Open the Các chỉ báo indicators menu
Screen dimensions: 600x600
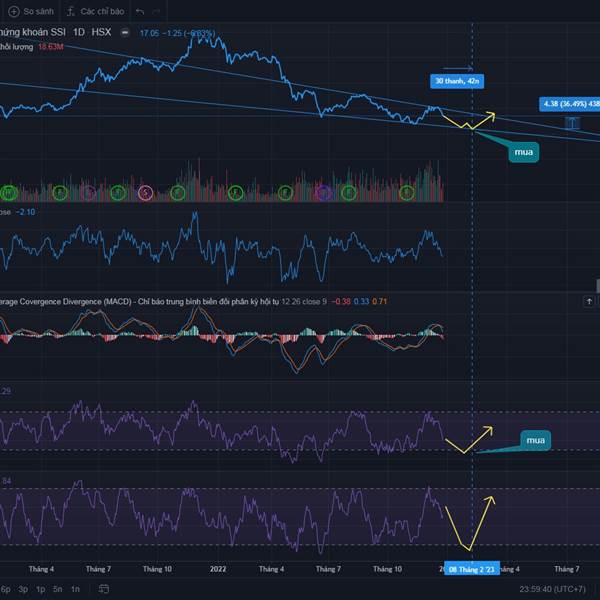pyautogui.click(x=96, y=11)
